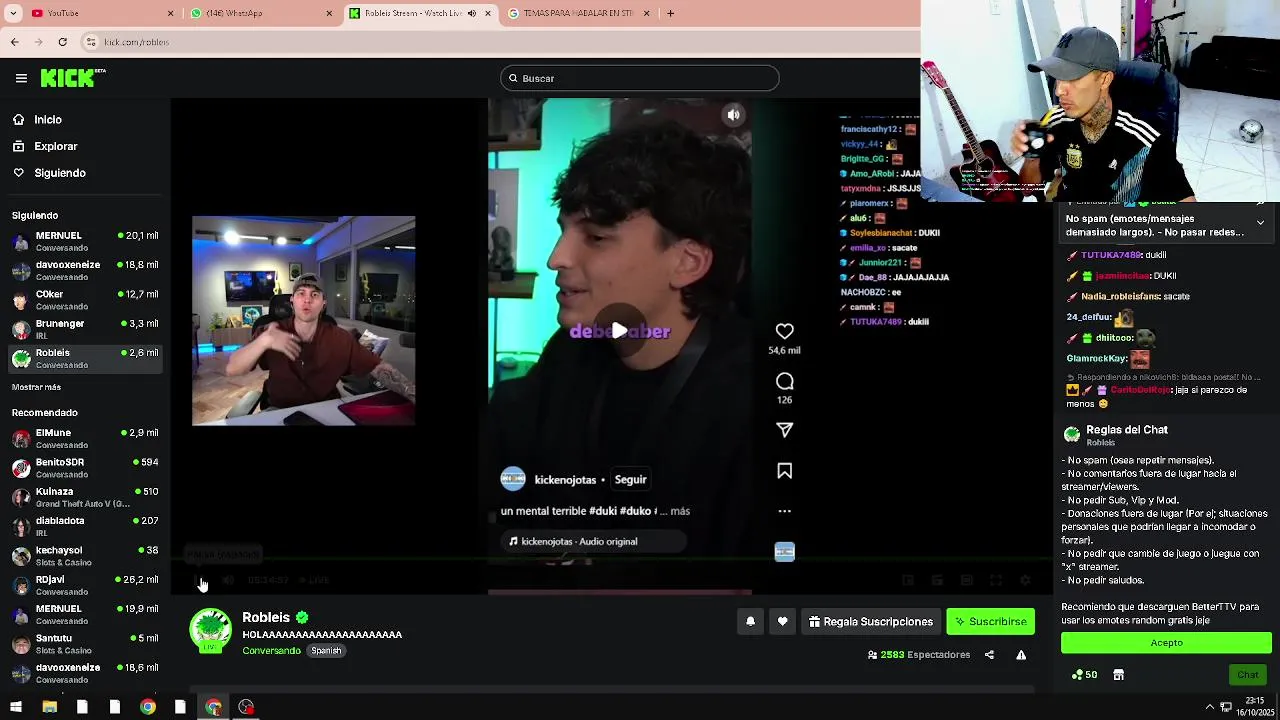This screenshot has height=720, width=1280.
Task: Reload the Kick page
Action: pos(62,42)
